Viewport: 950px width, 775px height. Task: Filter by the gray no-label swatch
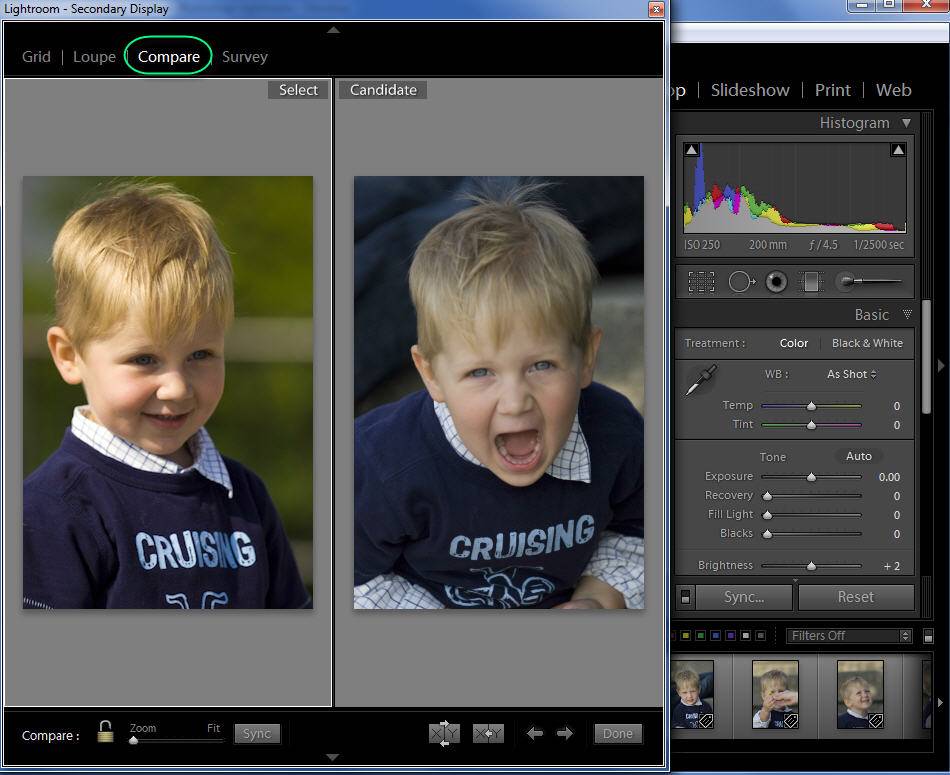click(761, 636)
